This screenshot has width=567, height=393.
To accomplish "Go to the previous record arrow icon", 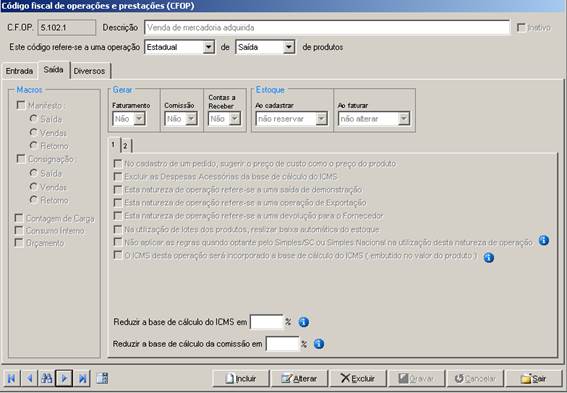I will [x=29, y=379].
